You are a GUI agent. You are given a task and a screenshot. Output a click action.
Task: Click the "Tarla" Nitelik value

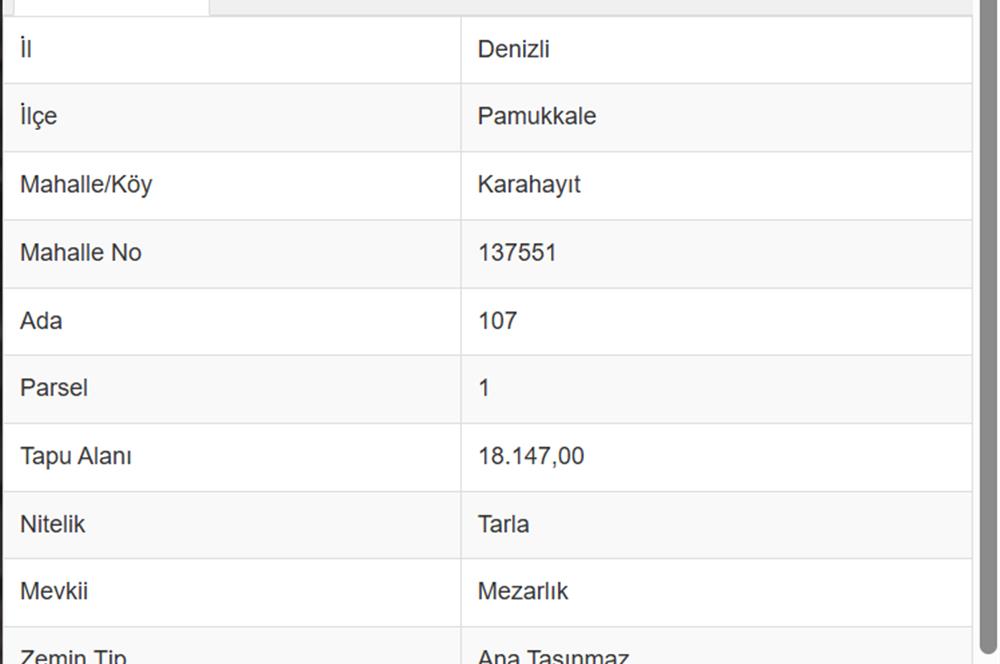click(x=504, y=524)
